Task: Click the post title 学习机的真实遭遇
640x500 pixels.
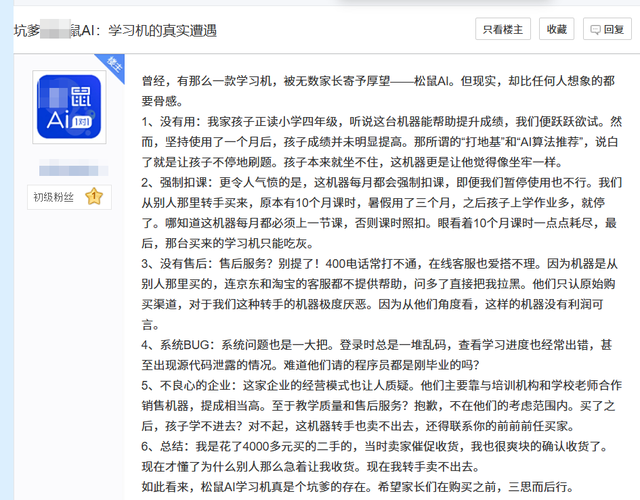Action: coord(162,31)
